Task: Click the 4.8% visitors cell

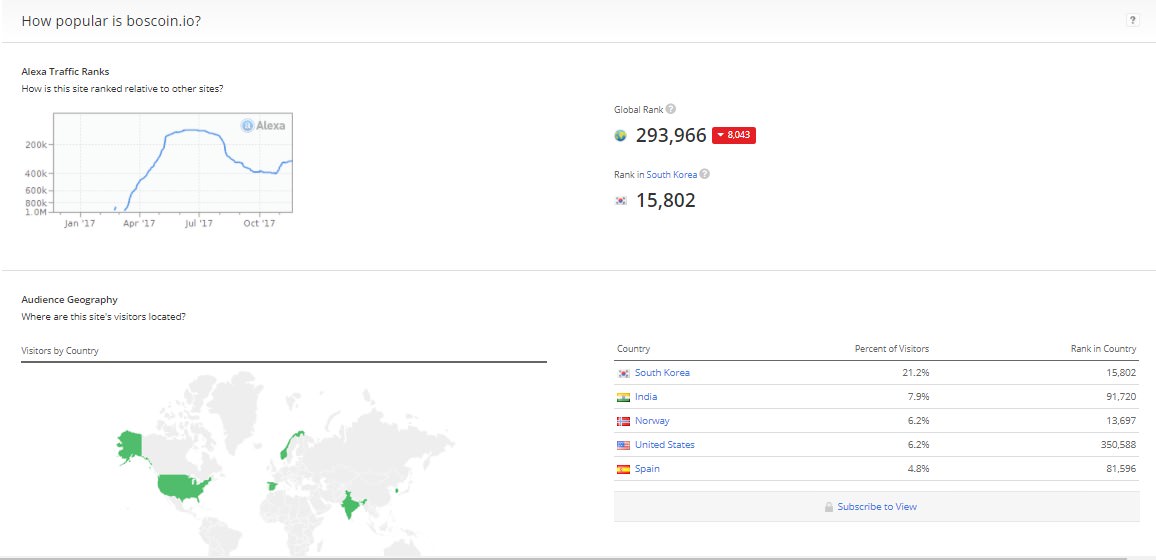Action: click(919, 469)
